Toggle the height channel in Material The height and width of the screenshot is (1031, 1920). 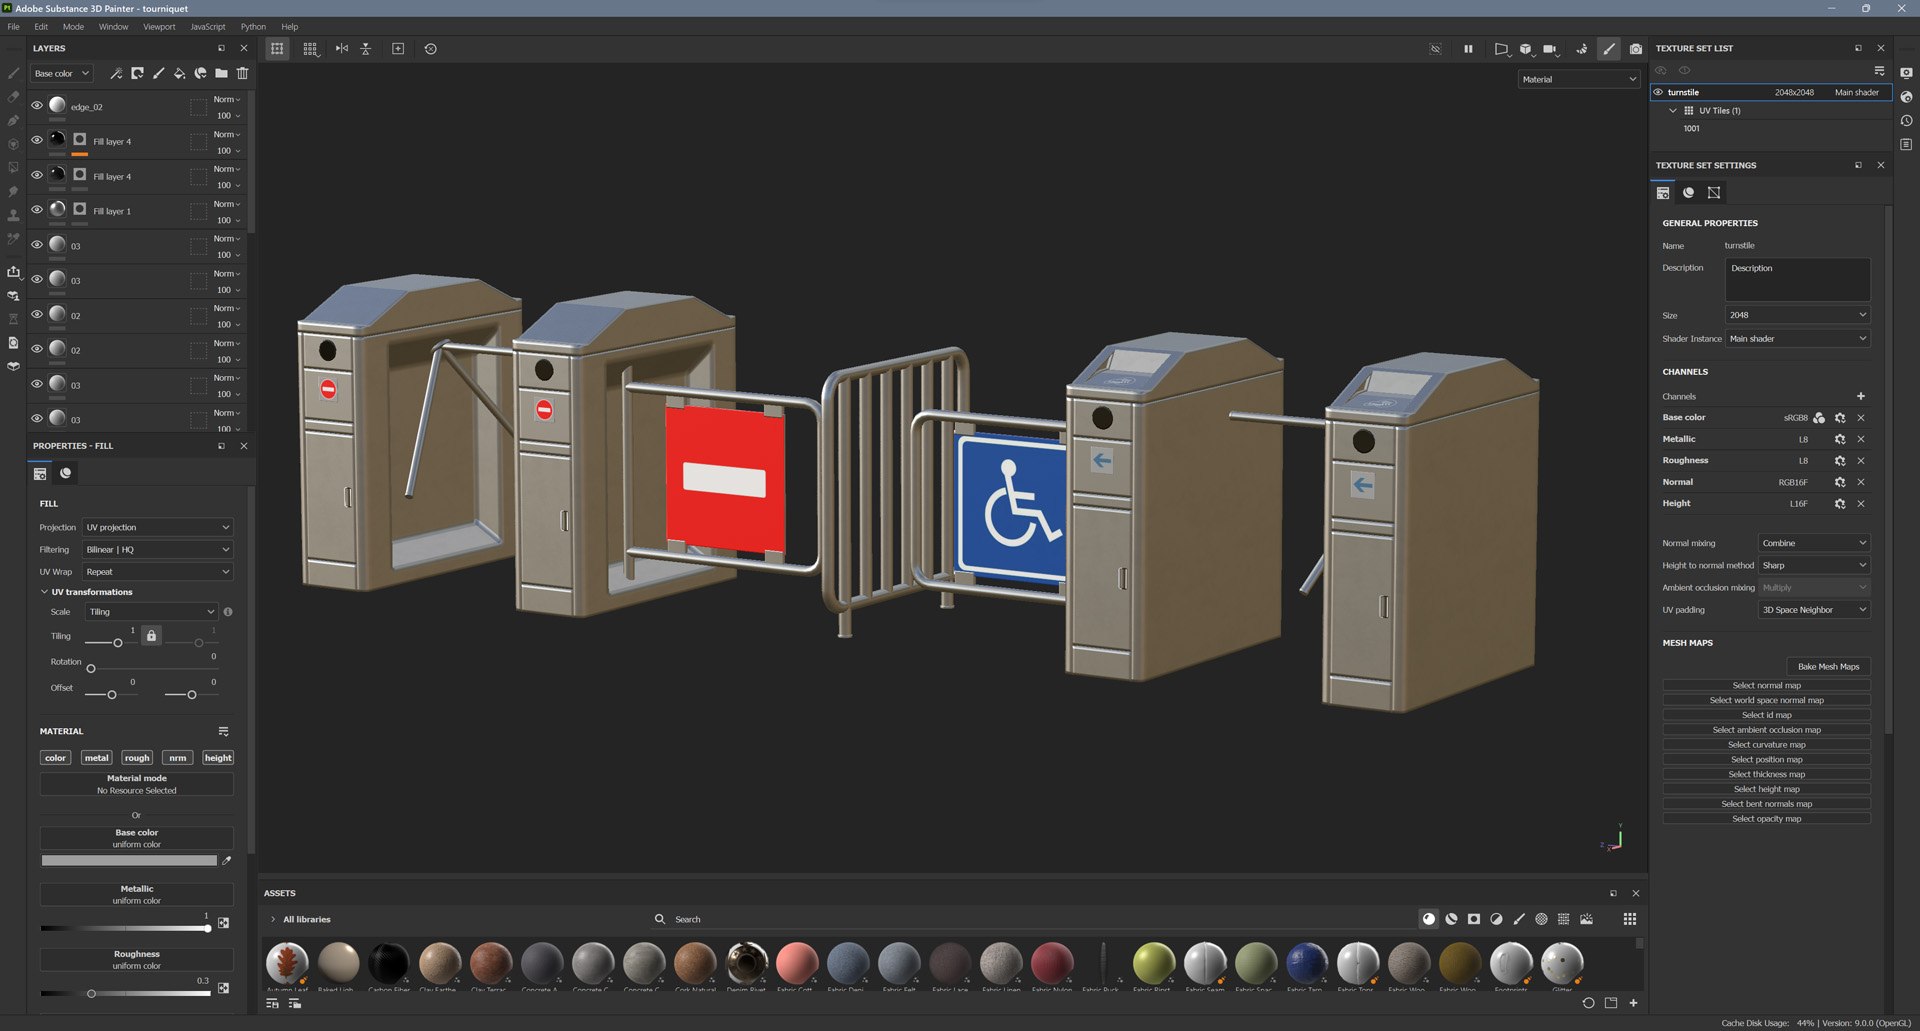[x=218, y=758]
